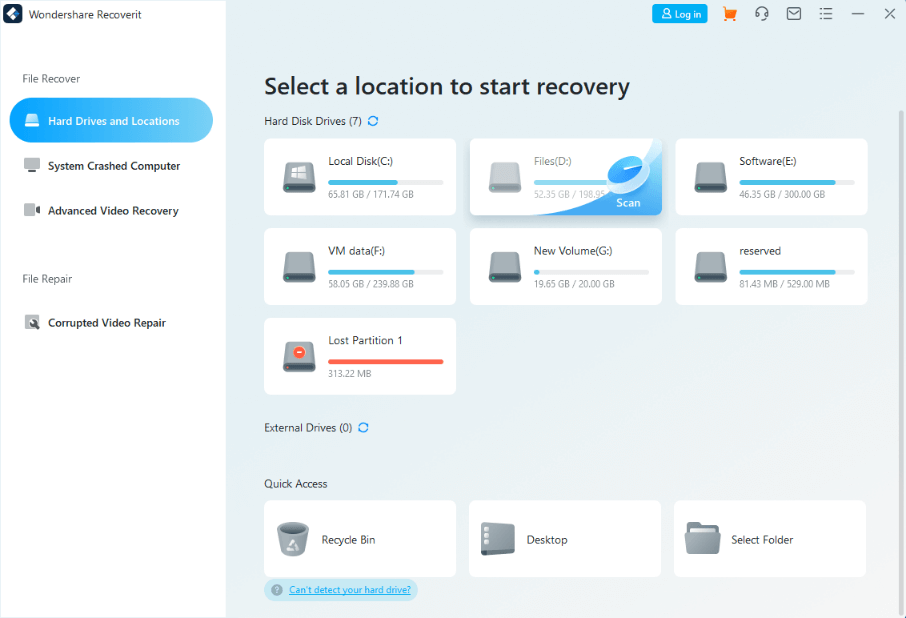Select the Lost Partition 1 drive icon
This screenshot has width=906, height=618.
(299, 356)
